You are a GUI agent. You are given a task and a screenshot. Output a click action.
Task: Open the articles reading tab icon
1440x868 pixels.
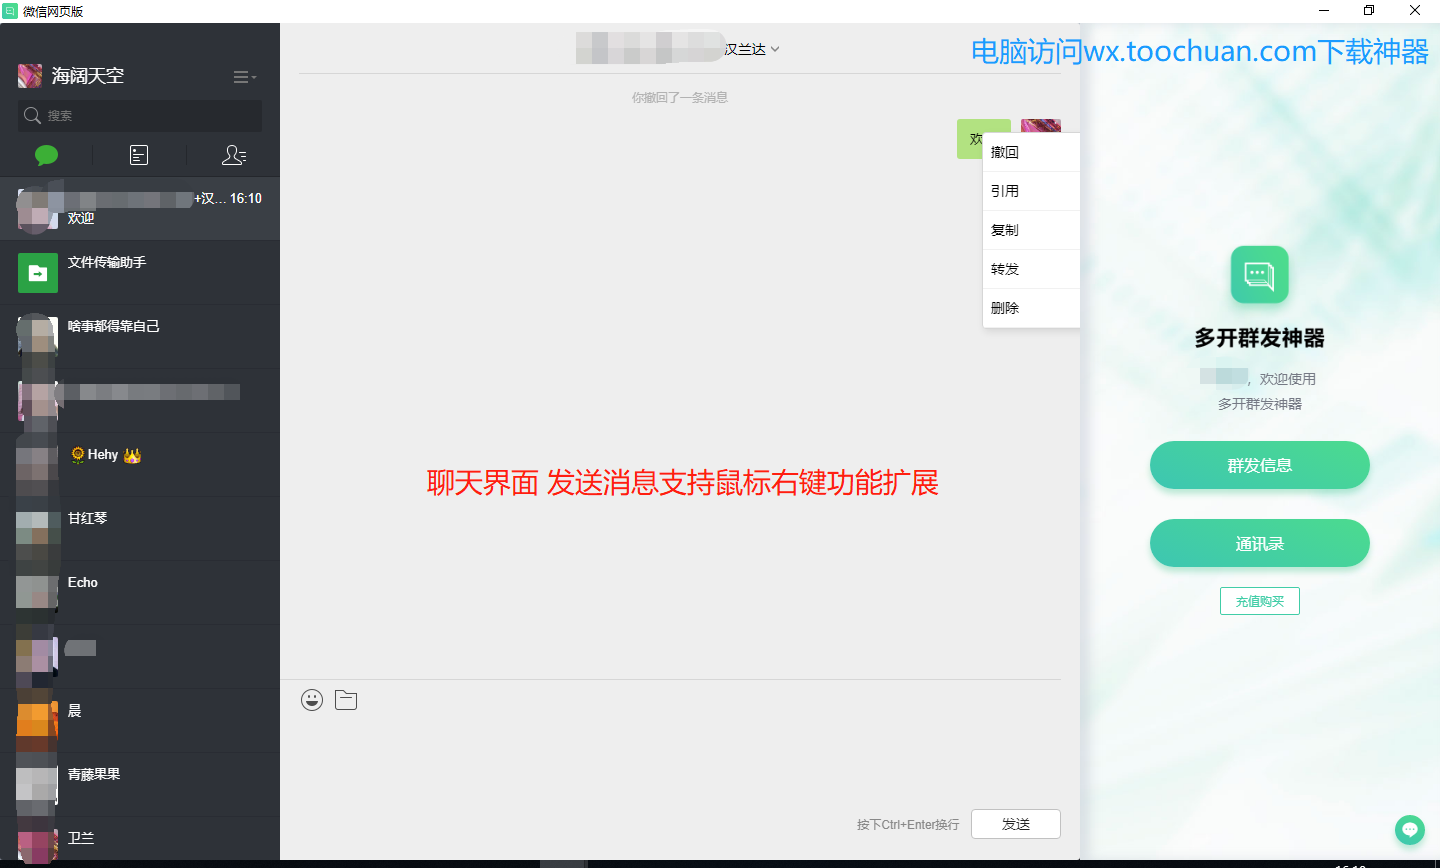click(139, 155)
